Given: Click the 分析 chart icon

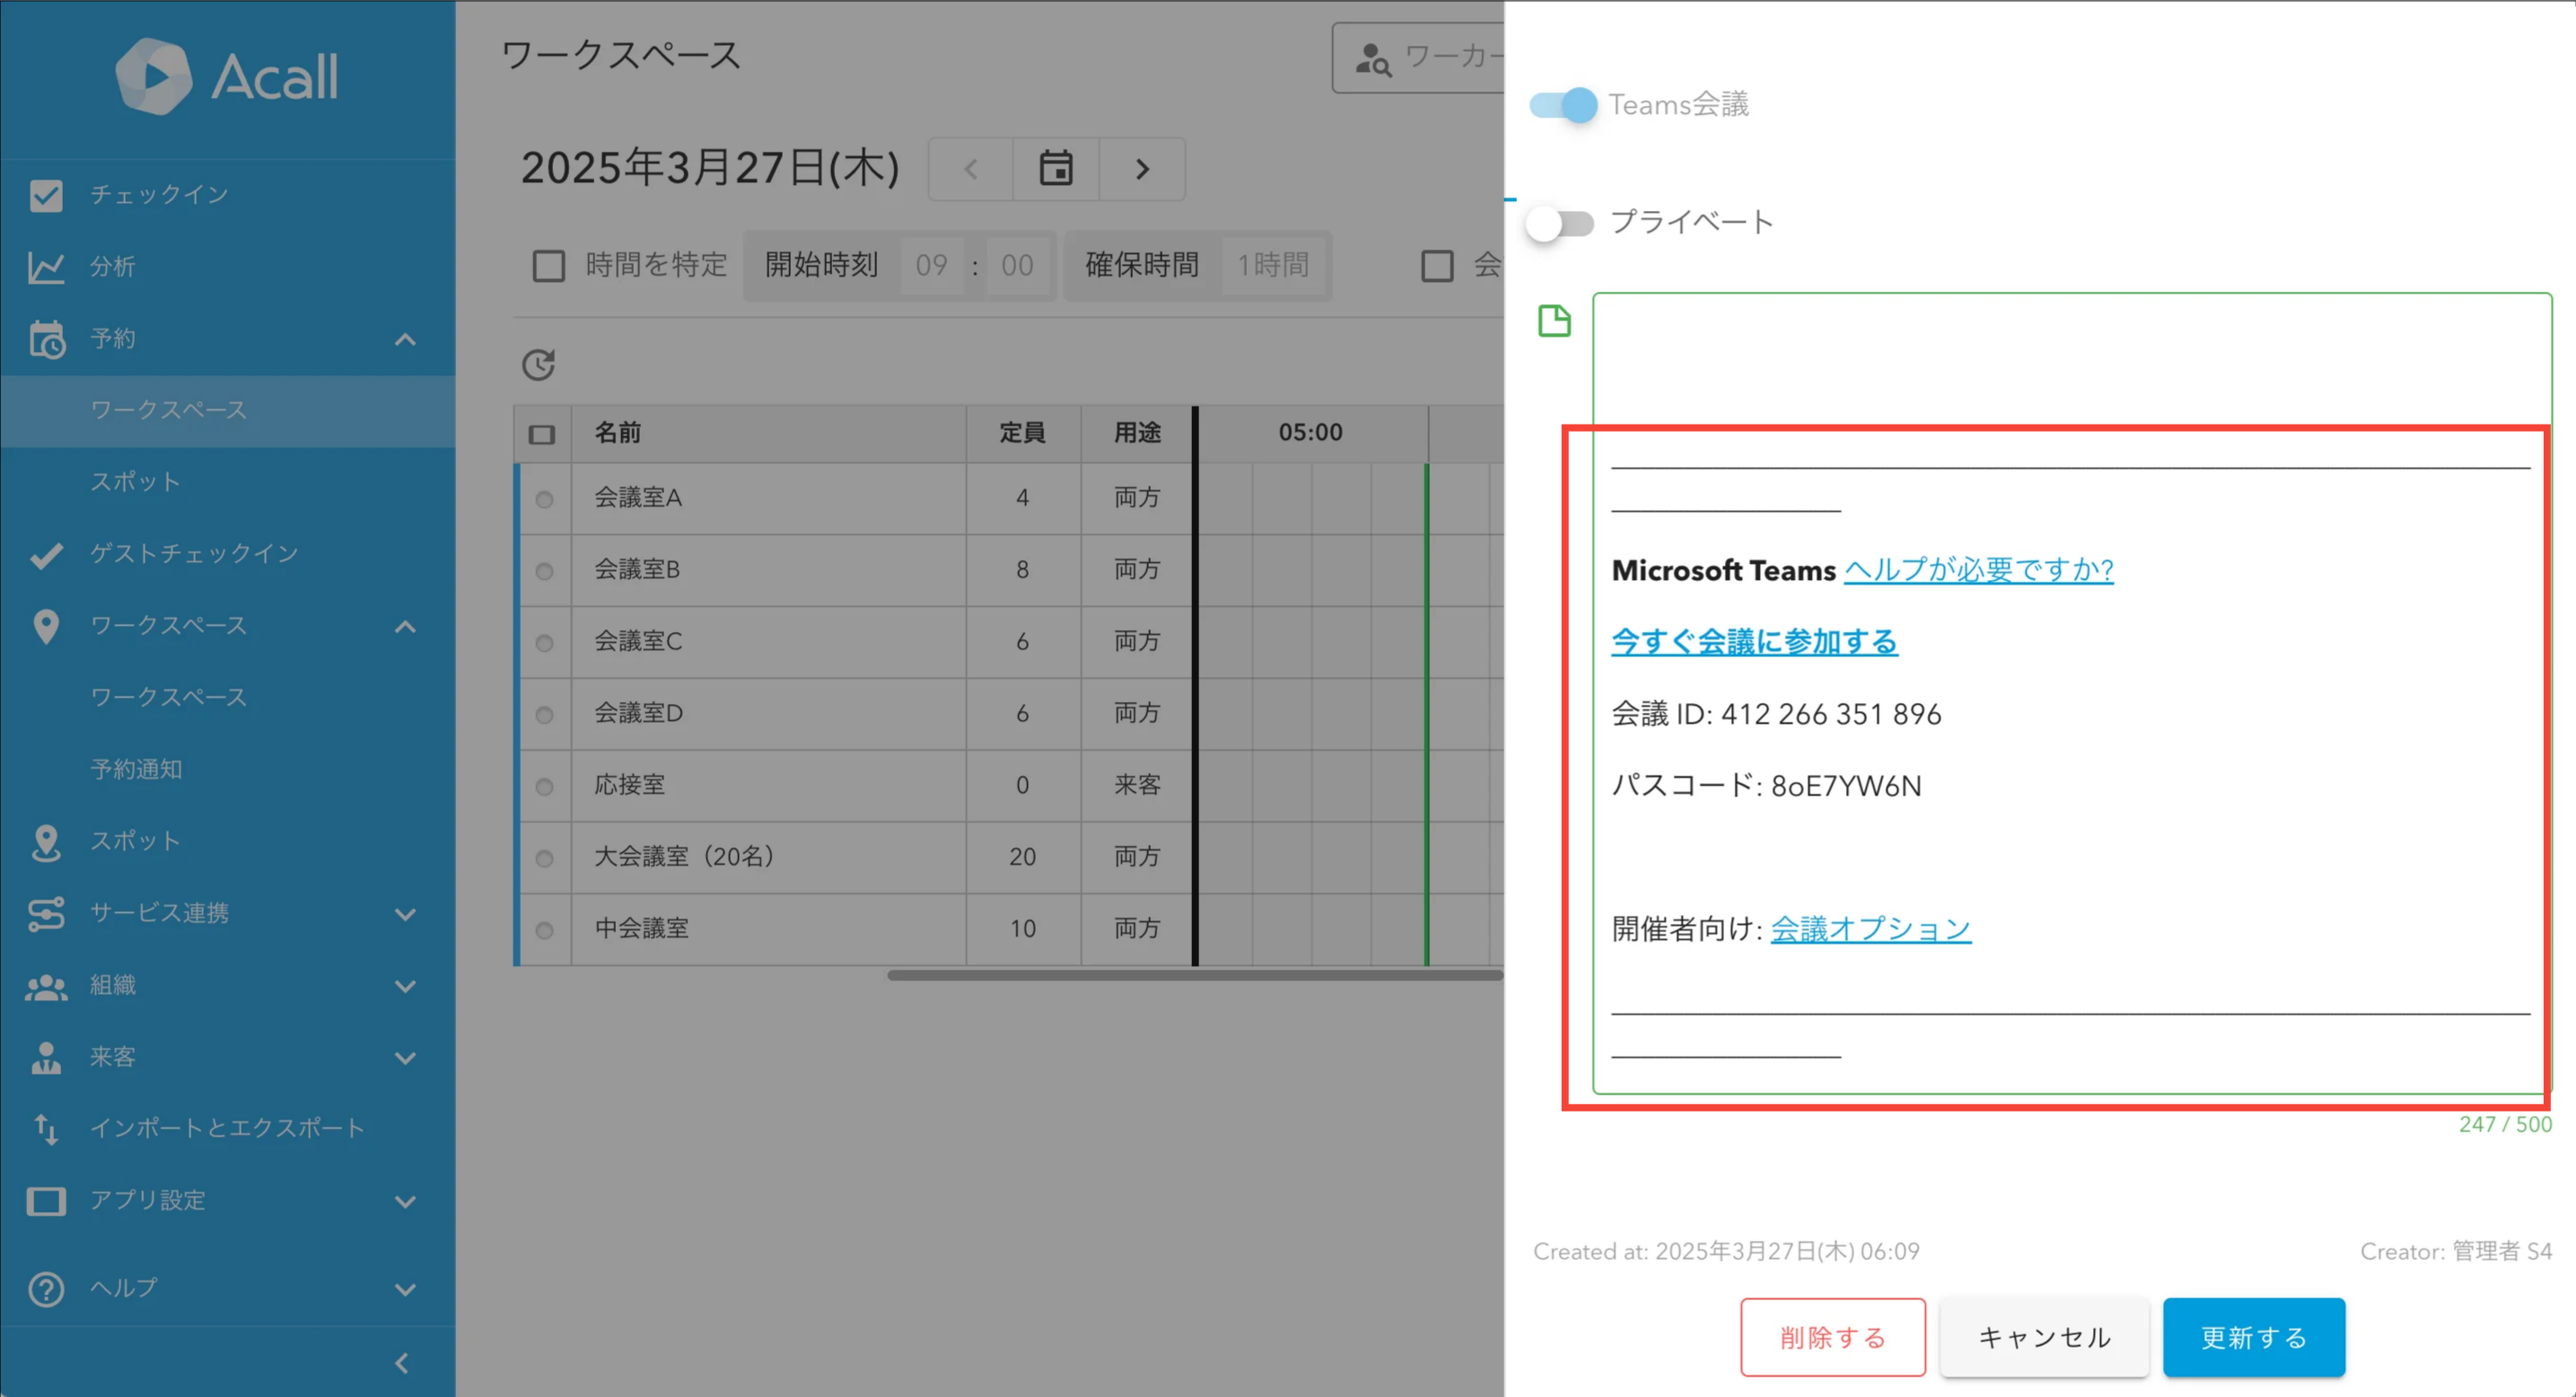Looking at the screenshot, I should pyautogui.click(x=46, y=267).
